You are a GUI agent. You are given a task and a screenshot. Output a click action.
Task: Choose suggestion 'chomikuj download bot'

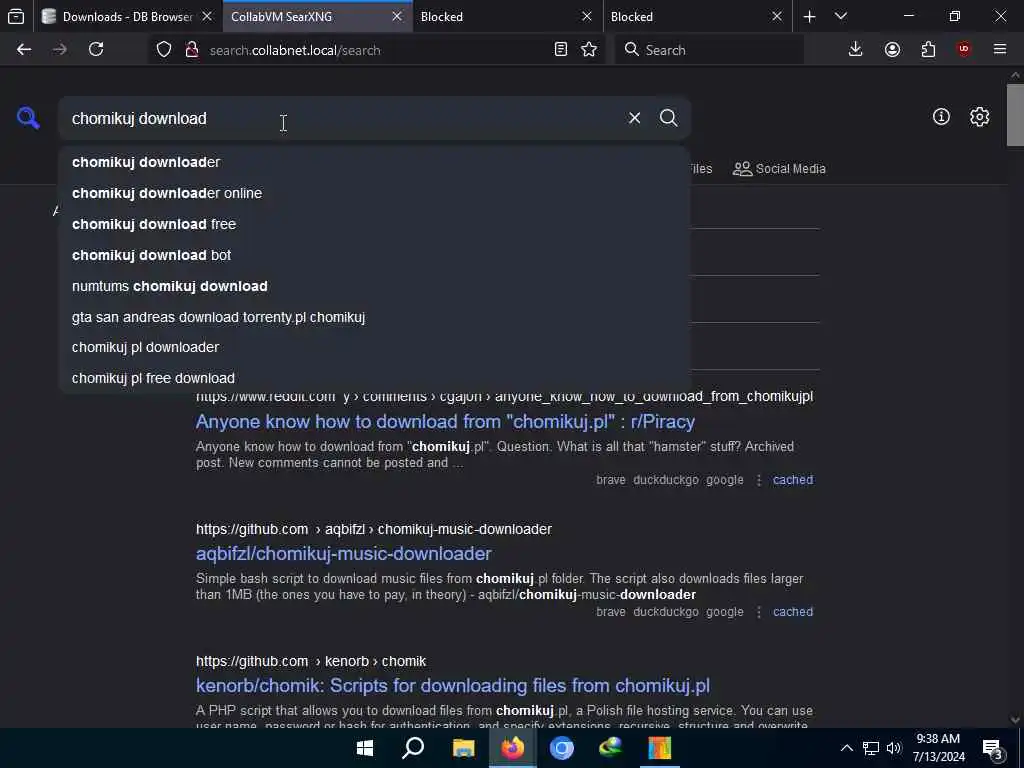(374, 255)
